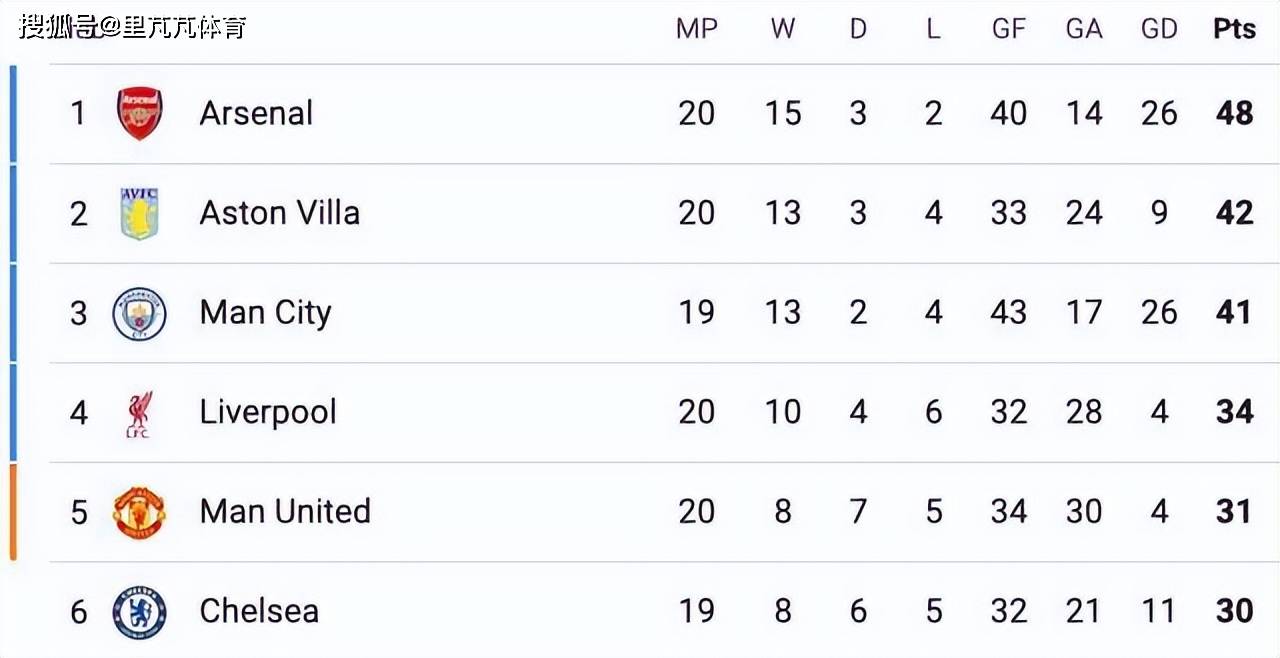Open the Man United team page
Screen dimensions: 1280x658
[285, 512]
